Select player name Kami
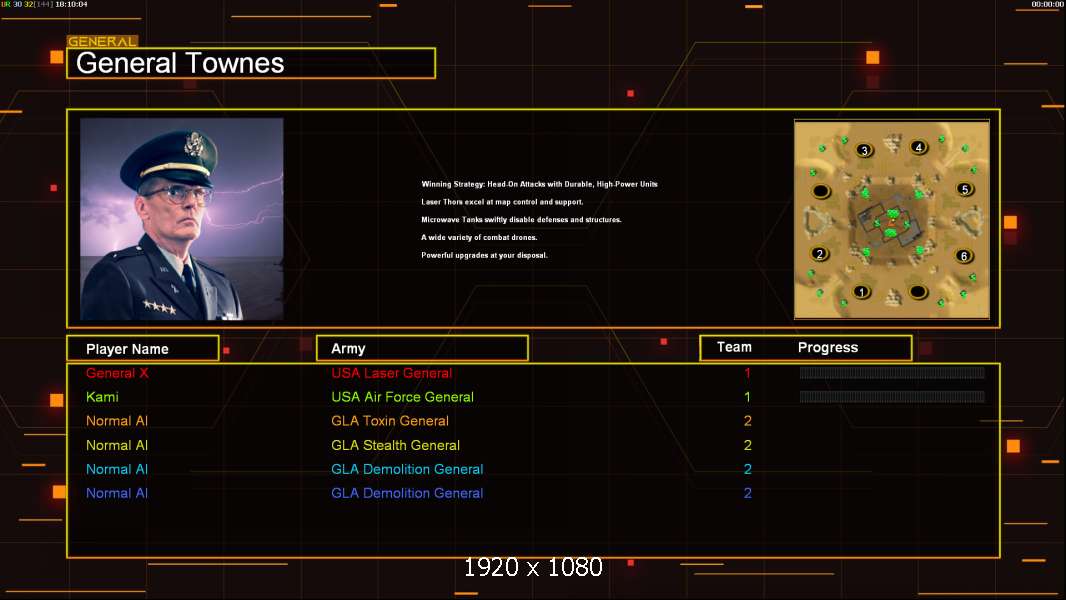 (102, 397)
